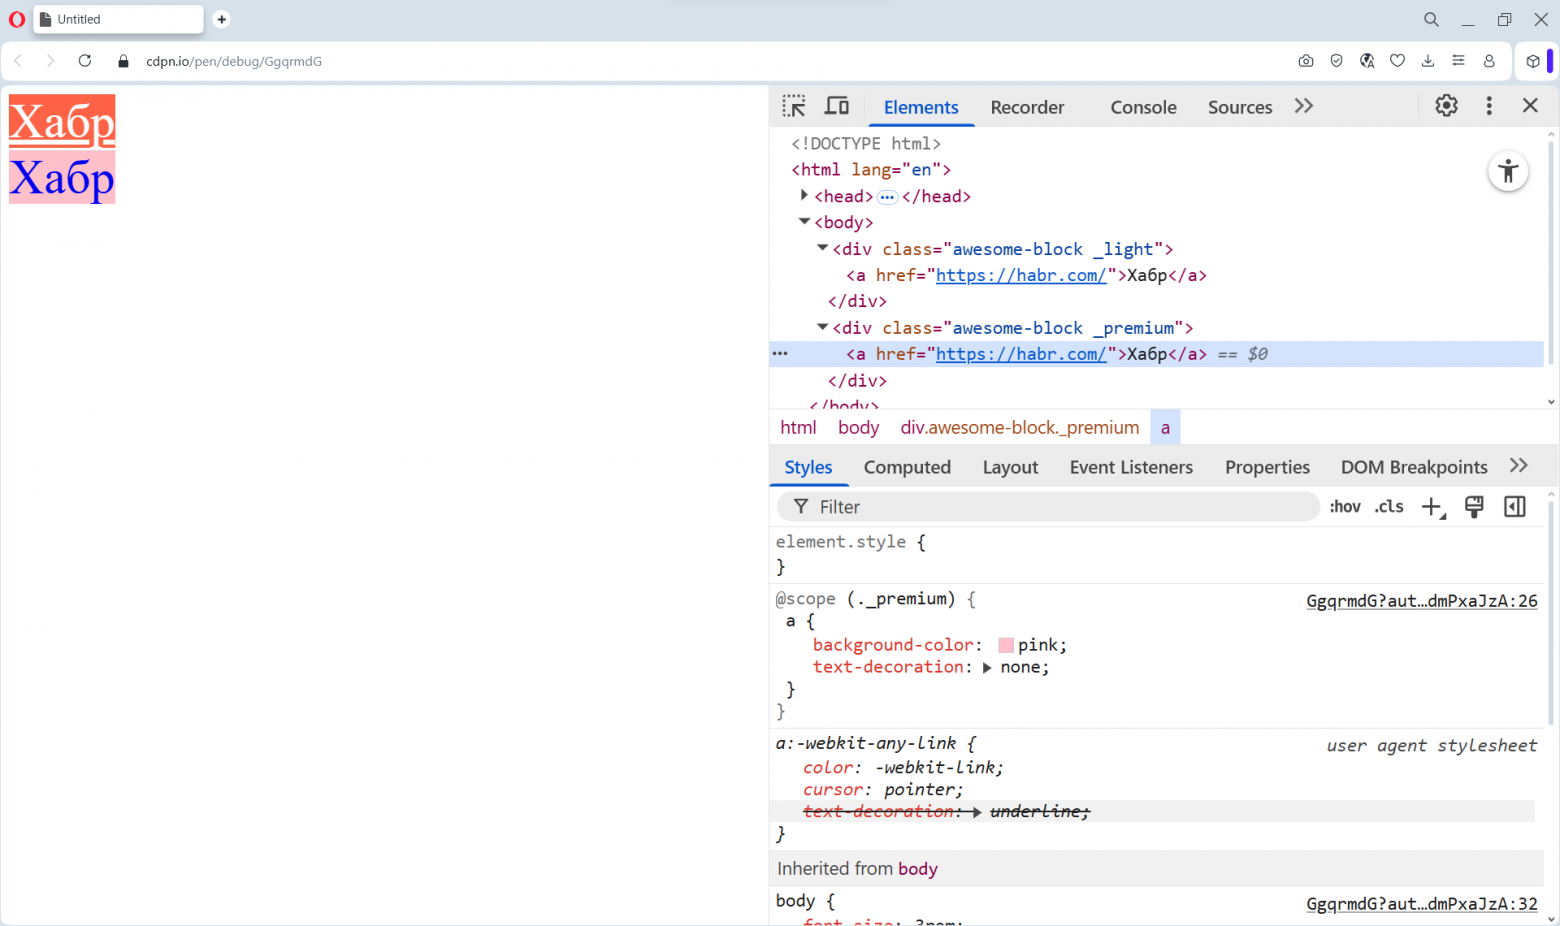Select body in the breadcrumb bar

(x=859, y=427)
